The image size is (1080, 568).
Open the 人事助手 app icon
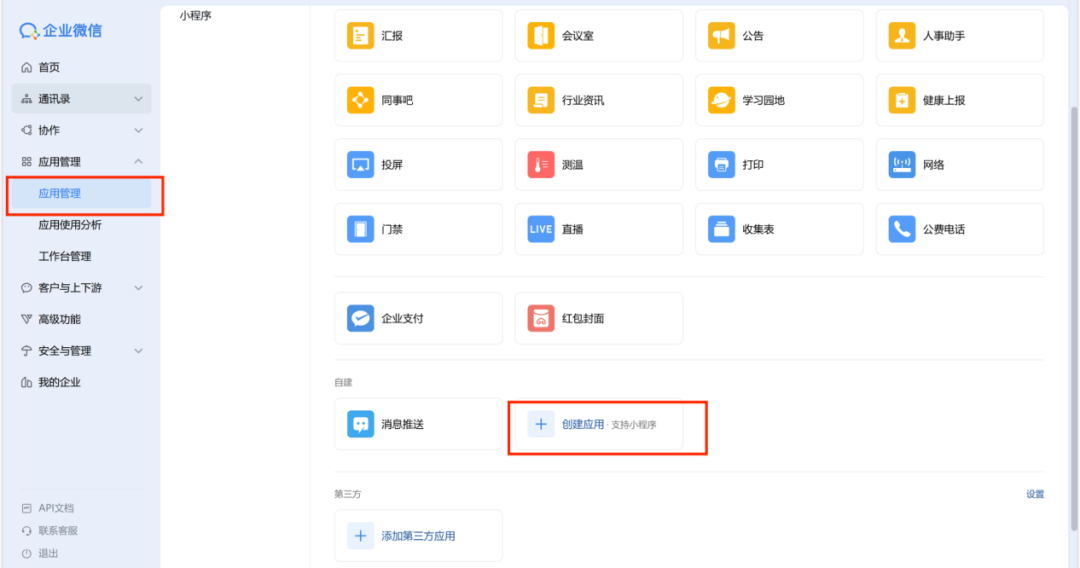pyautogui.click(x=902, y=36)
